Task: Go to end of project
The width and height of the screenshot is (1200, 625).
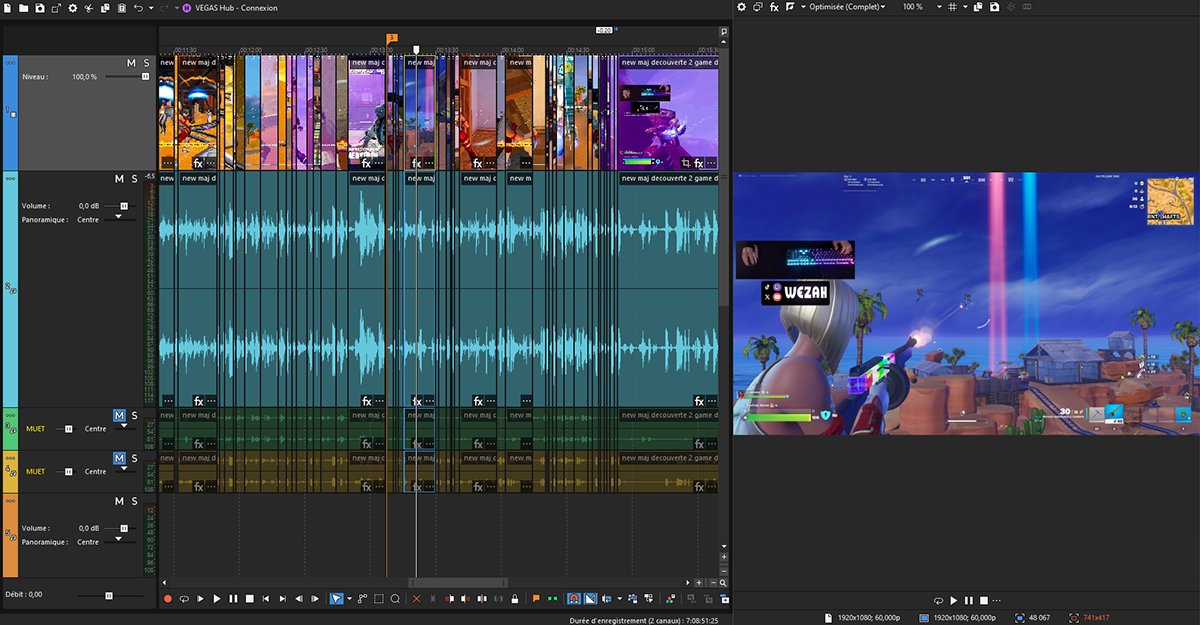Action: point(282,599)
